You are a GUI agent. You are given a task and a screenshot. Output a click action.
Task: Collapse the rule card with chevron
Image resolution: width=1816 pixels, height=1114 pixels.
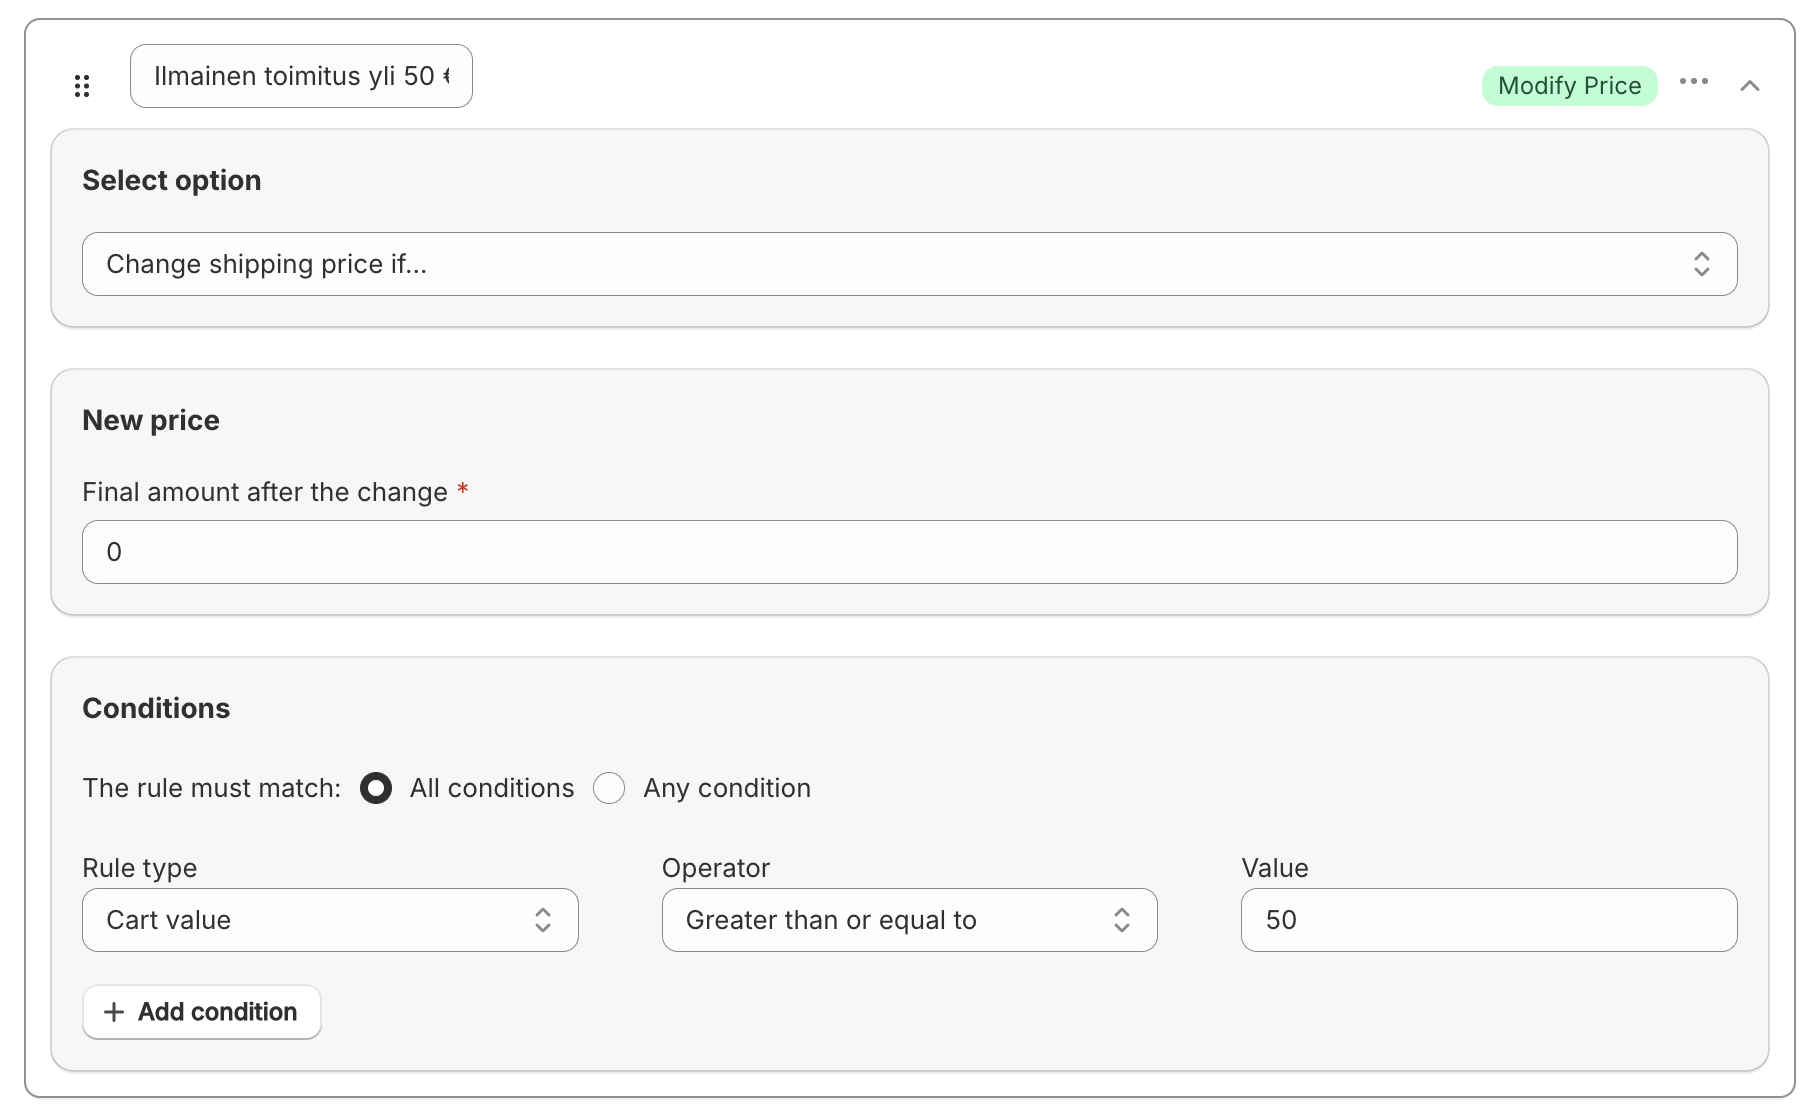coord(1749,86)
